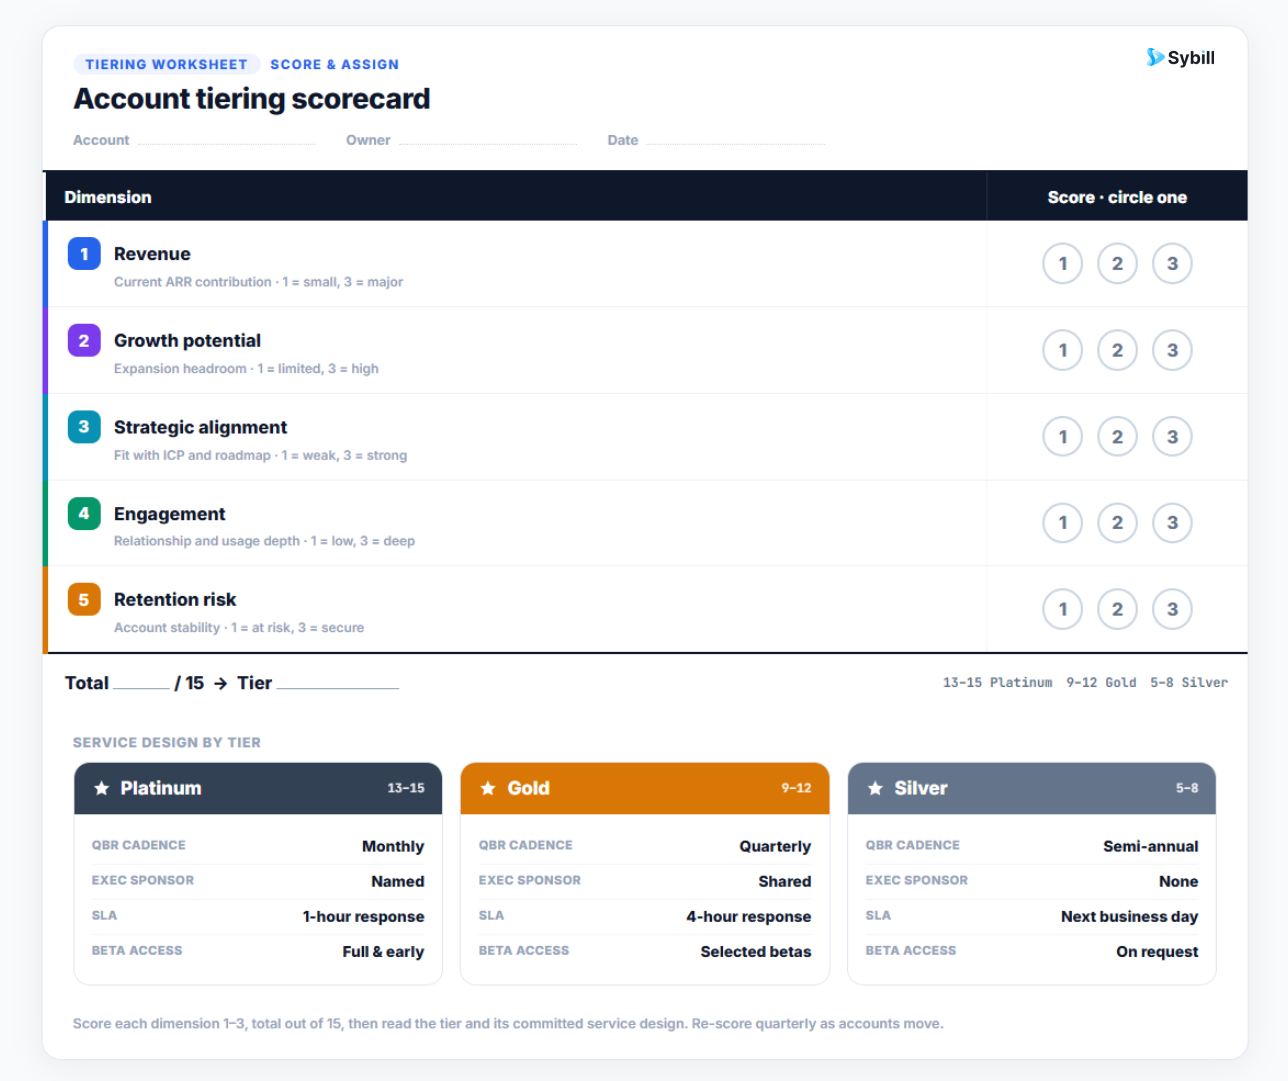This screenshot has width=1288, height=1081.
Task: Click the Total score blank field
Action: click(141, 683)
